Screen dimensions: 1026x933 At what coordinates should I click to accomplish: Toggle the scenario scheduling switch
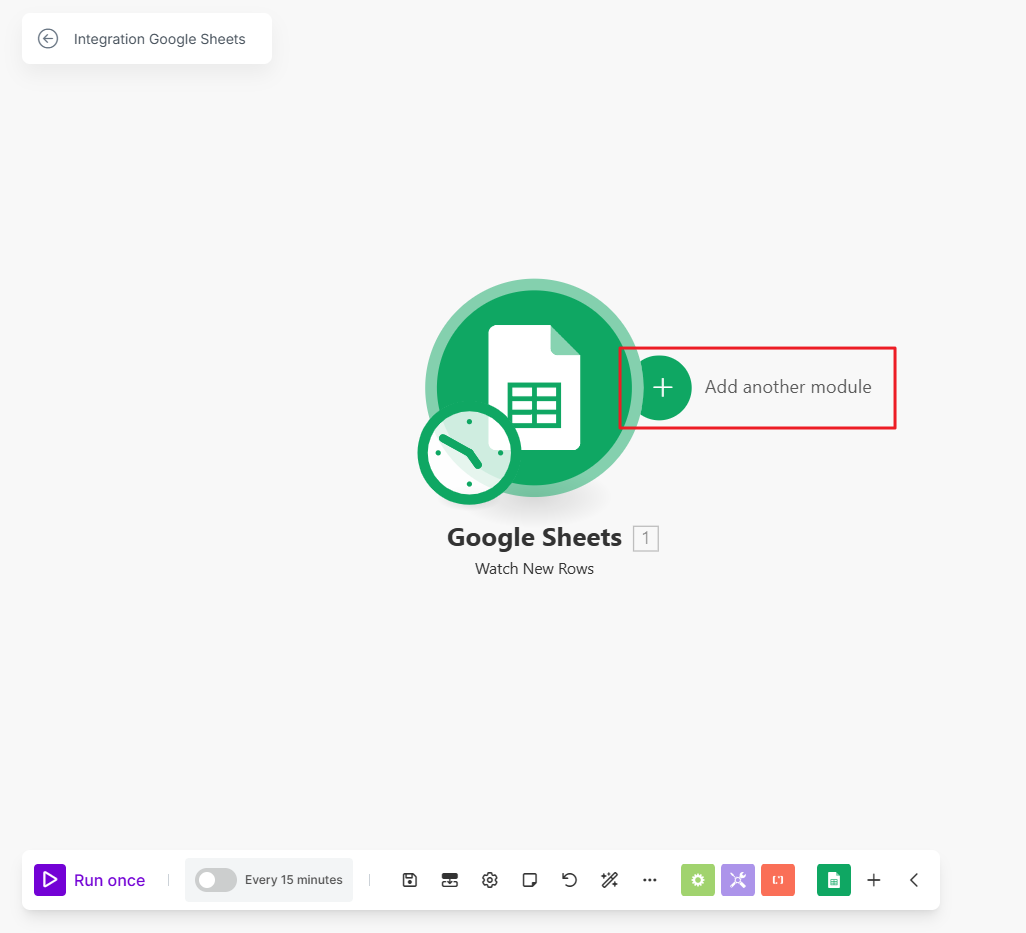tap(216, 880)
